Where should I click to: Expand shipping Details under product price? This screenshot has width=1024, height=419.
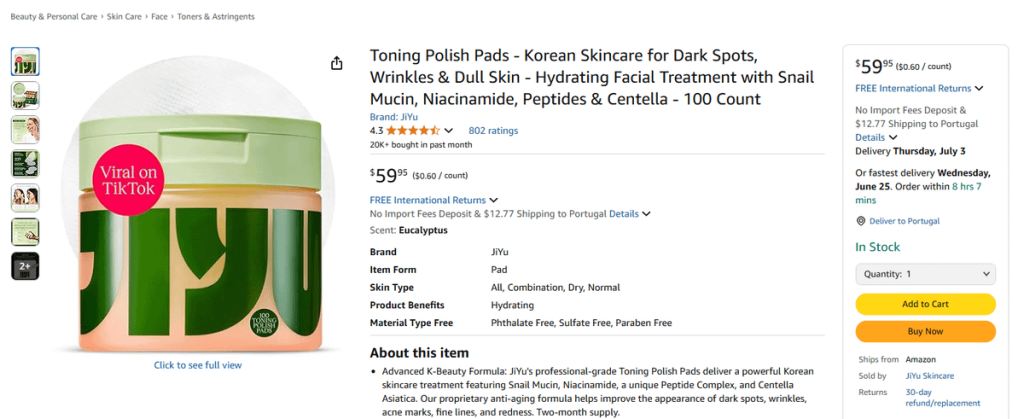click(x=630, y=214)
